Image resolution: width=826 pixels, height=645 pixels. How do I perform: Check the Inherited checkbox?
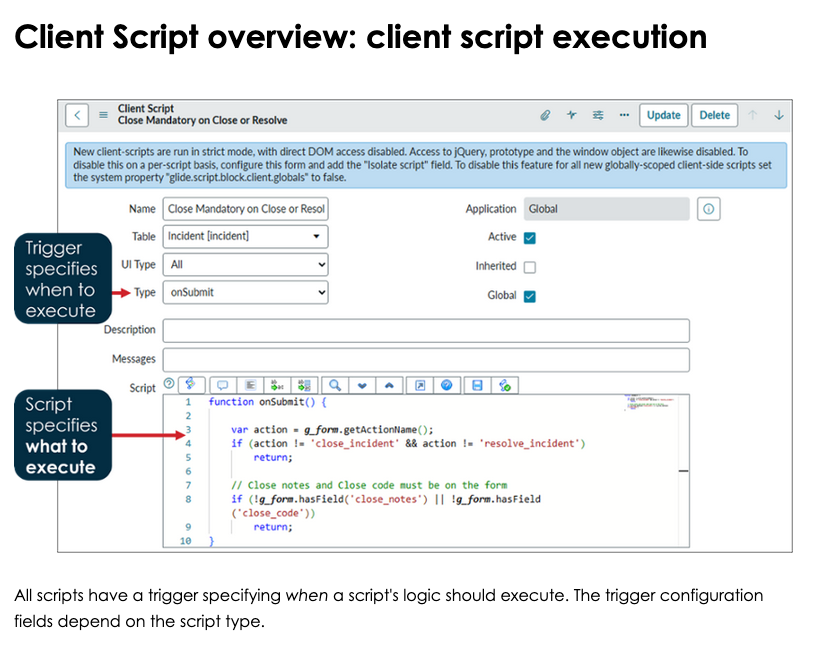[530, 267]
